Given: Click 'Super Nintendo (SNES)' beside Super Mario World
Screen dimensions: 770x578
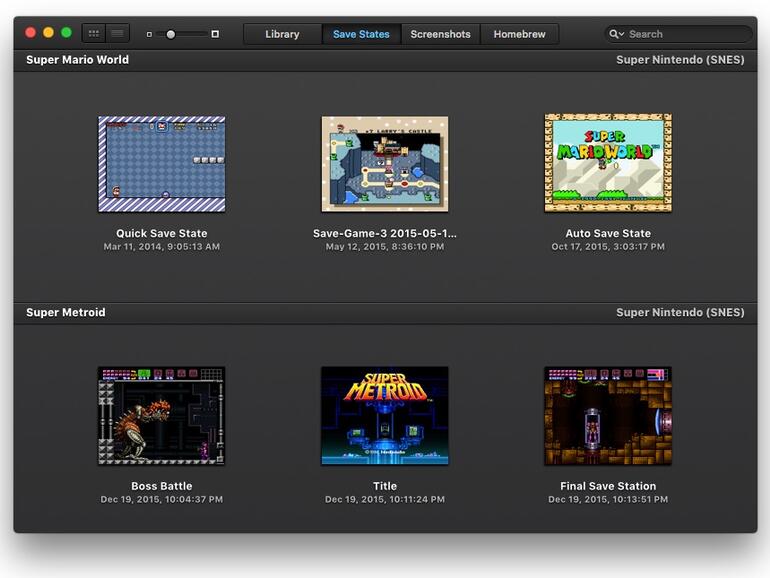Looking at the screenshot, I should 680,59.
